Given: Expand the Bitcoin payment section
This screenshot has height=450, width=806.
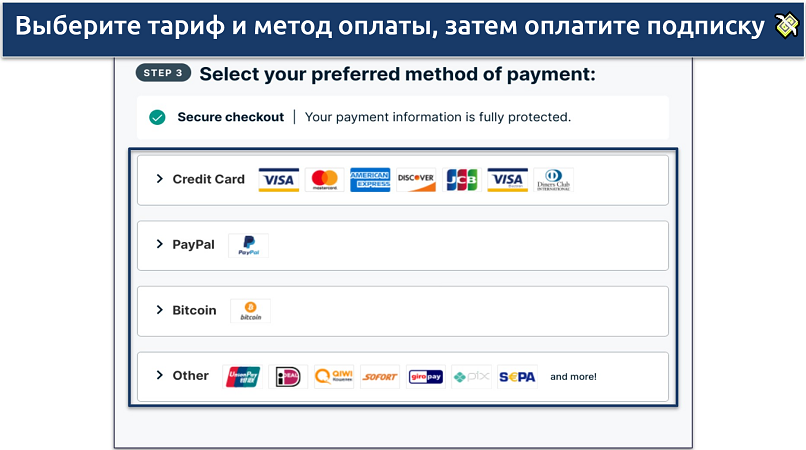Looking at the screenshot, I should point(402,311).
